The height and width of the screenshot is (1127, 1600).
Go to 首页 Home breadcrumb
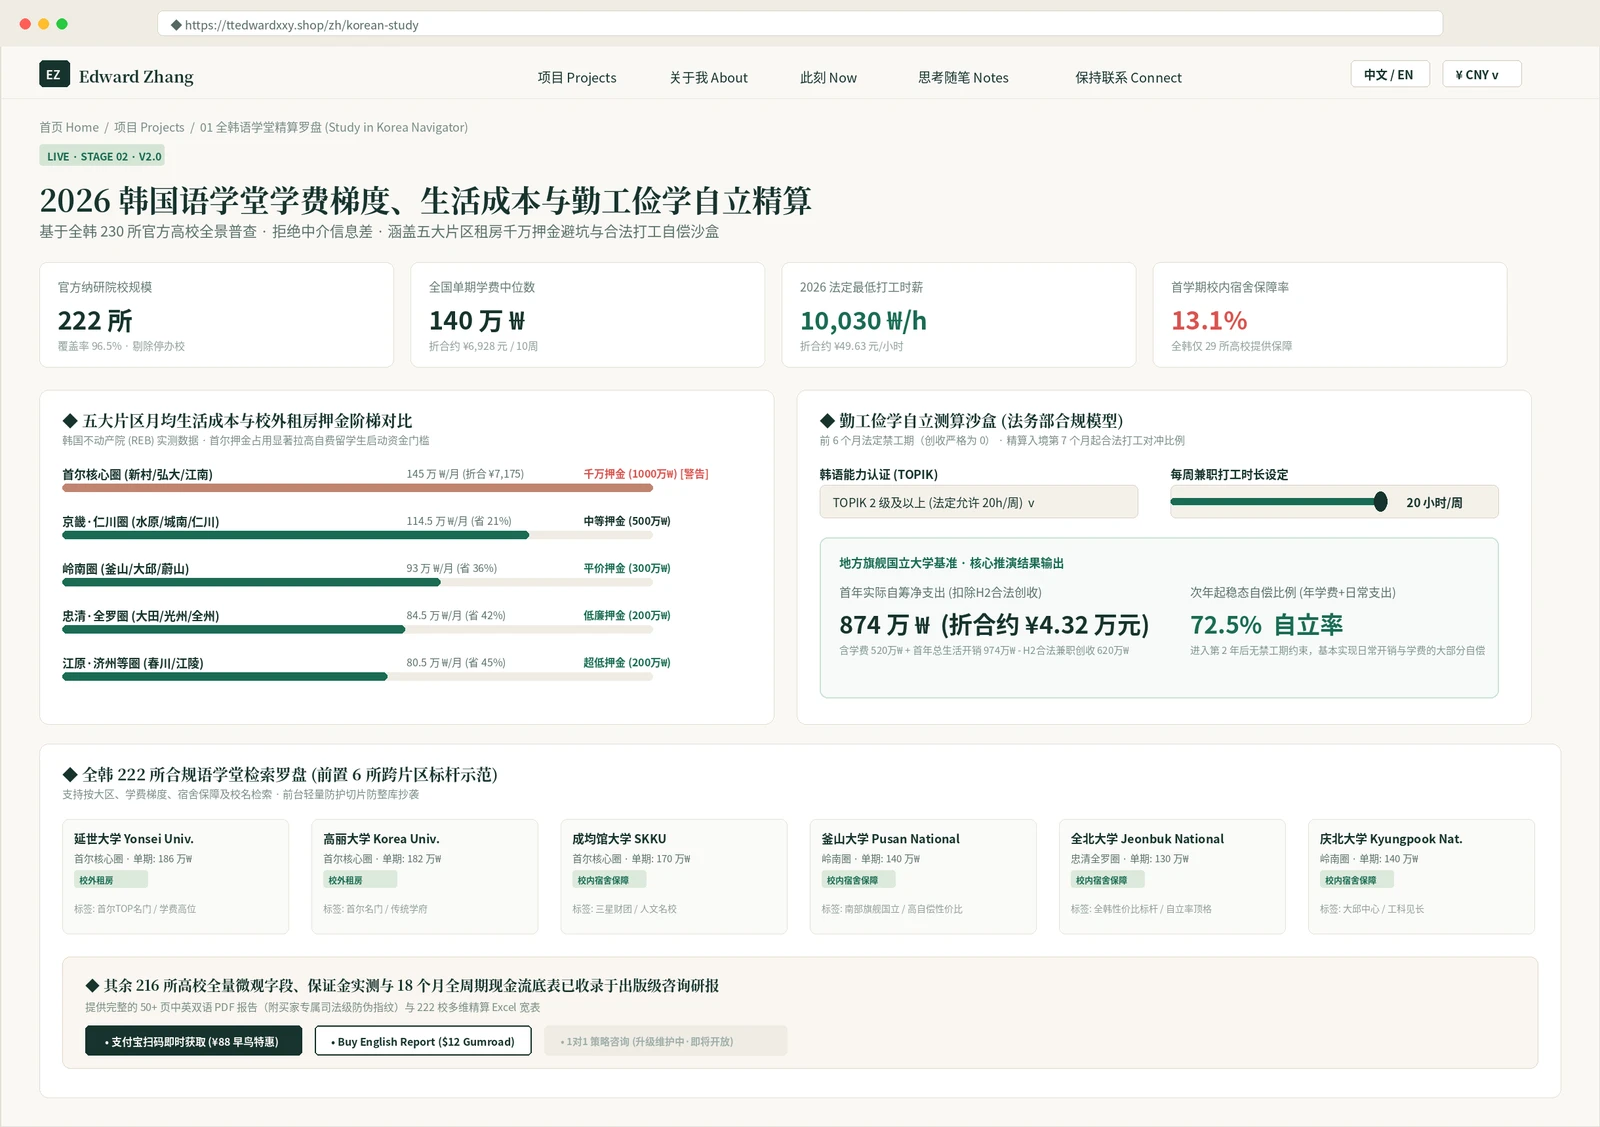(69, 127)
